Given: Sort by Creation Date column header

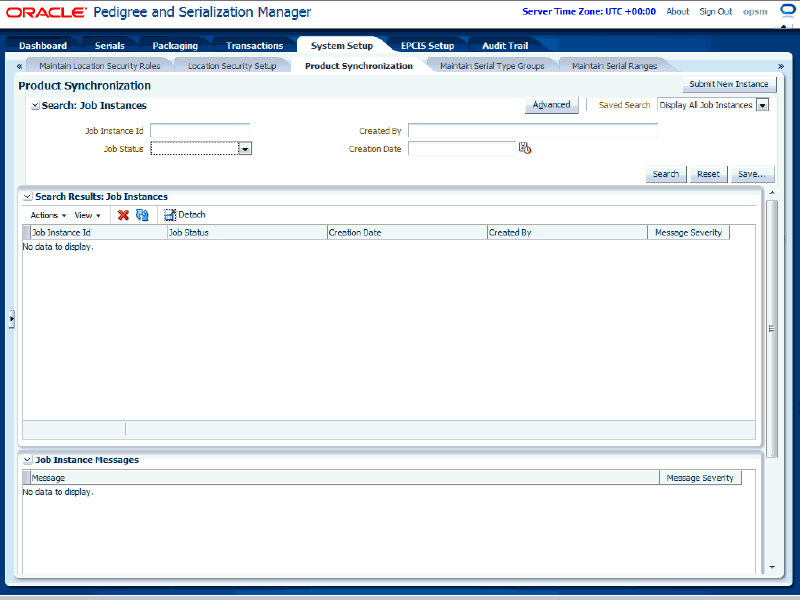Looking at the screenshot, I should click(x=407, y=232).
